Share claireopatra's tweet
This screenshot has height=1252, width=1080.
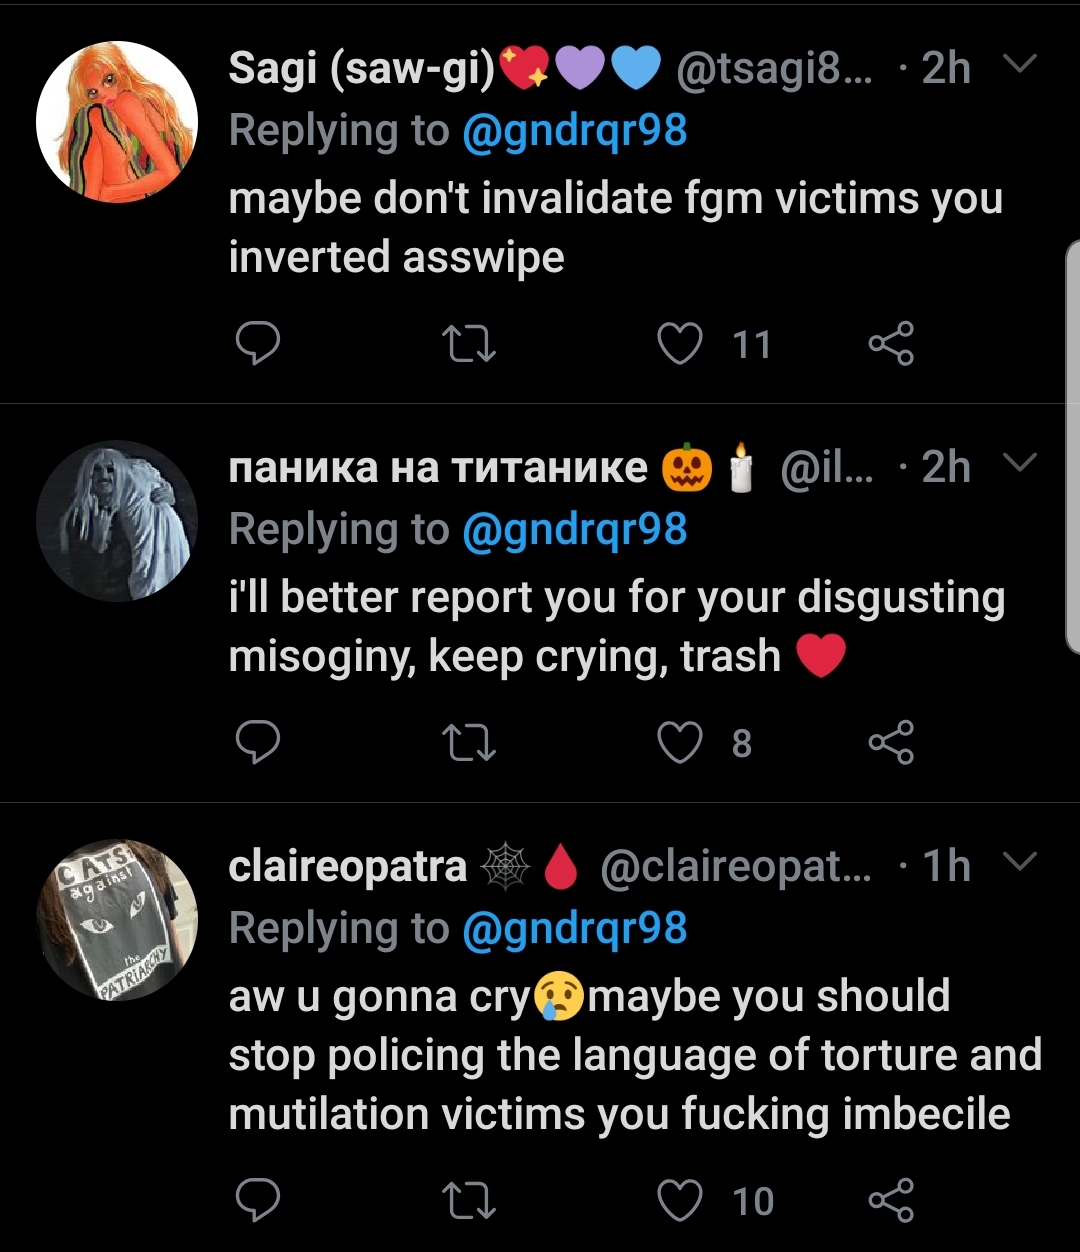point(891,1200)
